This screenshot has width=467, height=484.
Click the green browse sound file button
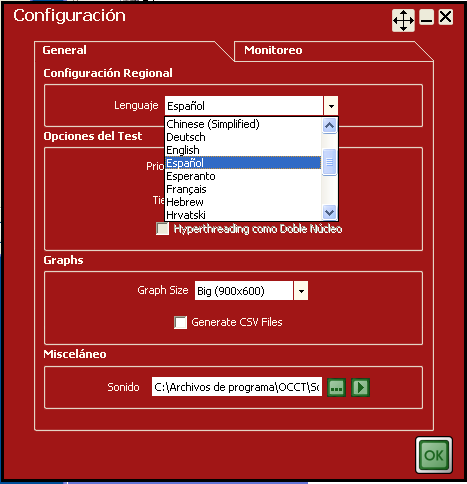pyautogui.click(x=336, y=387)
